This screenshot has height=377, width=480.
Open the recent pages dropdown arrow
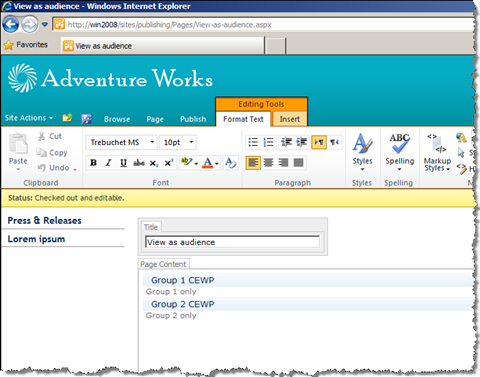pos(45,25)
